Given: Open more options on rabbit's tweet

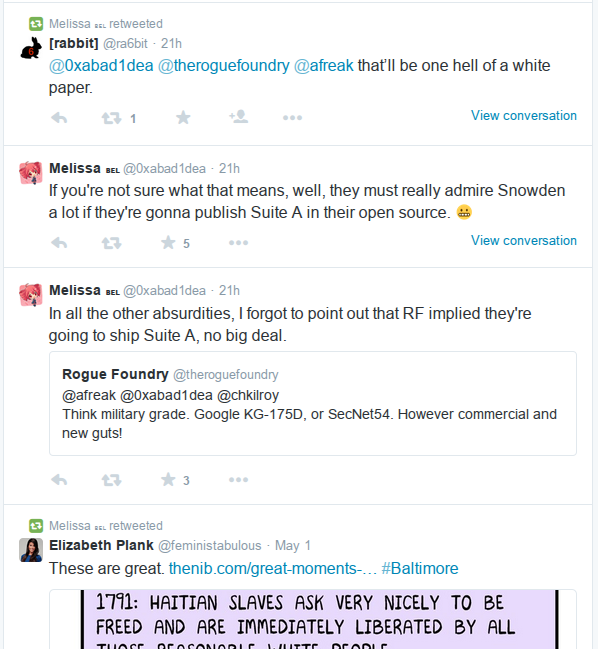Looking at the screenshot, I should click(292, 118).
